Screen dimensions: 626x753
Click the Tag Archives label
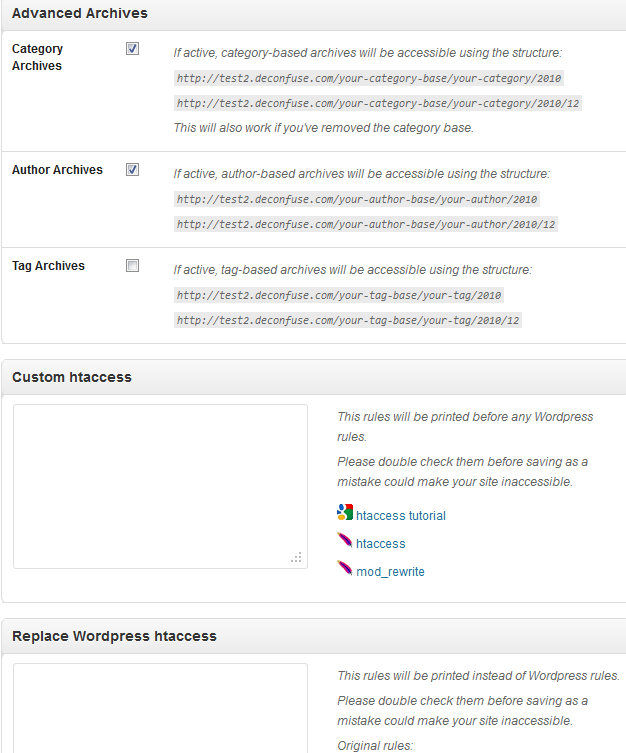(x=48, y=266)
